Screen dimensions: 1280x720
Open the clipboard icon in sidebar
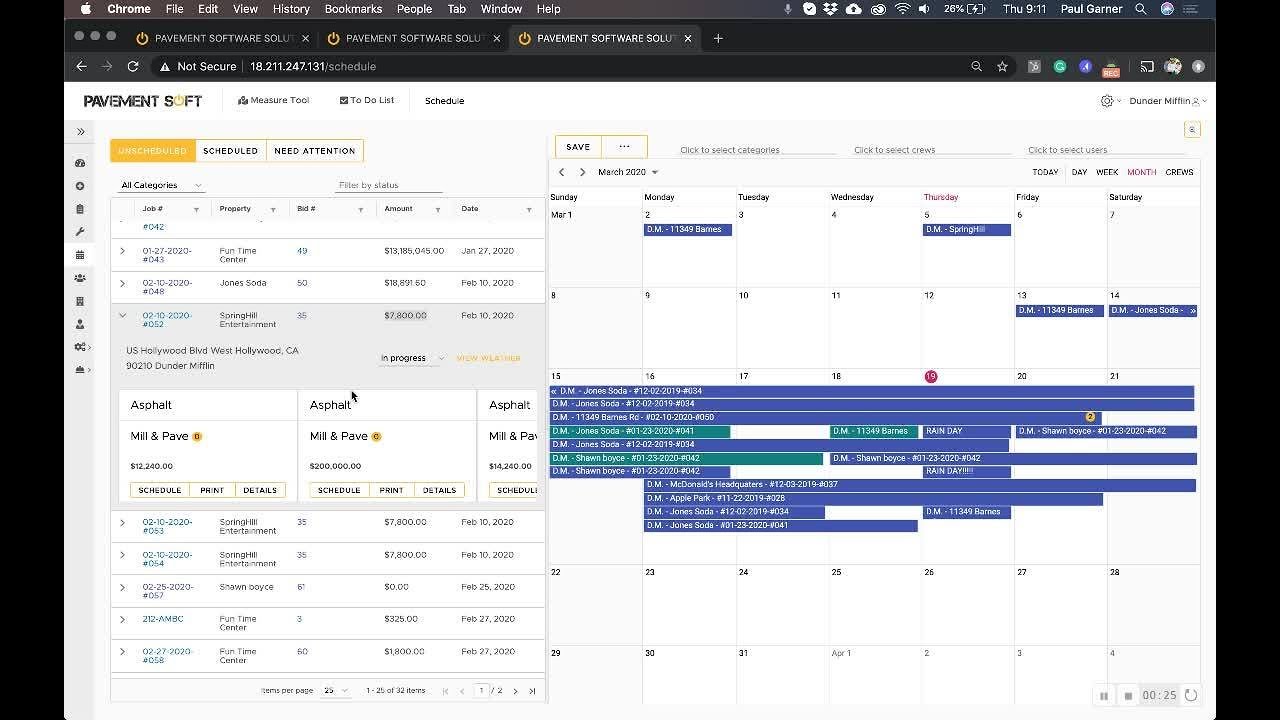pyautogui.click(x=80, y=209)
